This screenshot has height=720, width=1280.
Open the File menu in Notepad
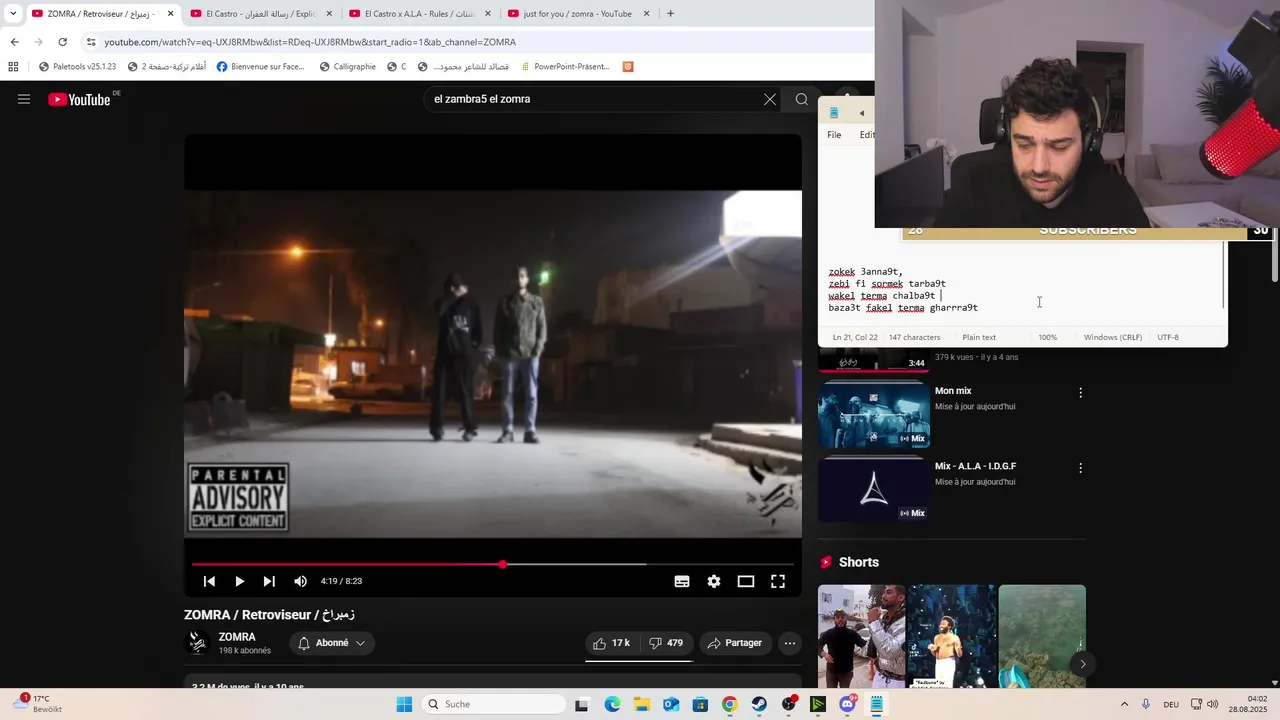(834, 135)
